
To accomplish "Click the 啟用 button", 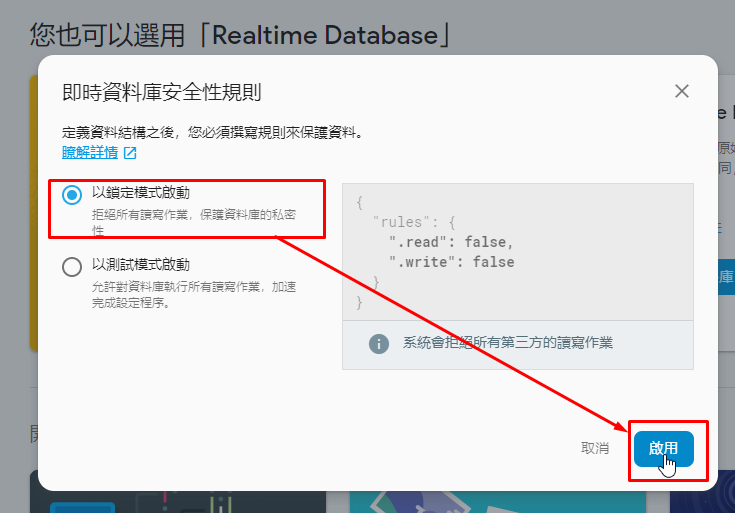I will (663, 449).
